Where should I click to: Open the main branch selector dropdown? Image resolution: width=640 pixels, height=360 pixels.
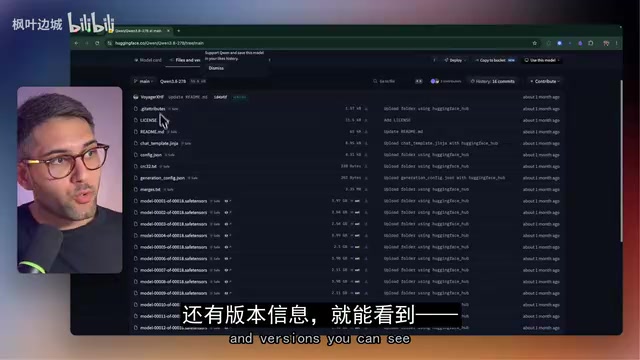click(143, 81)
